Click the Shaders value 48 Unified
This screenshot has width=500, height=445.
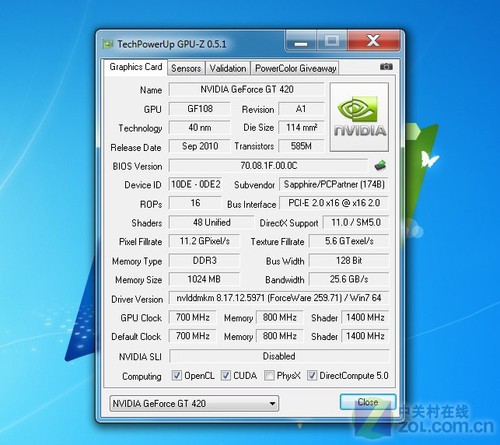click(x=212, y=222)
